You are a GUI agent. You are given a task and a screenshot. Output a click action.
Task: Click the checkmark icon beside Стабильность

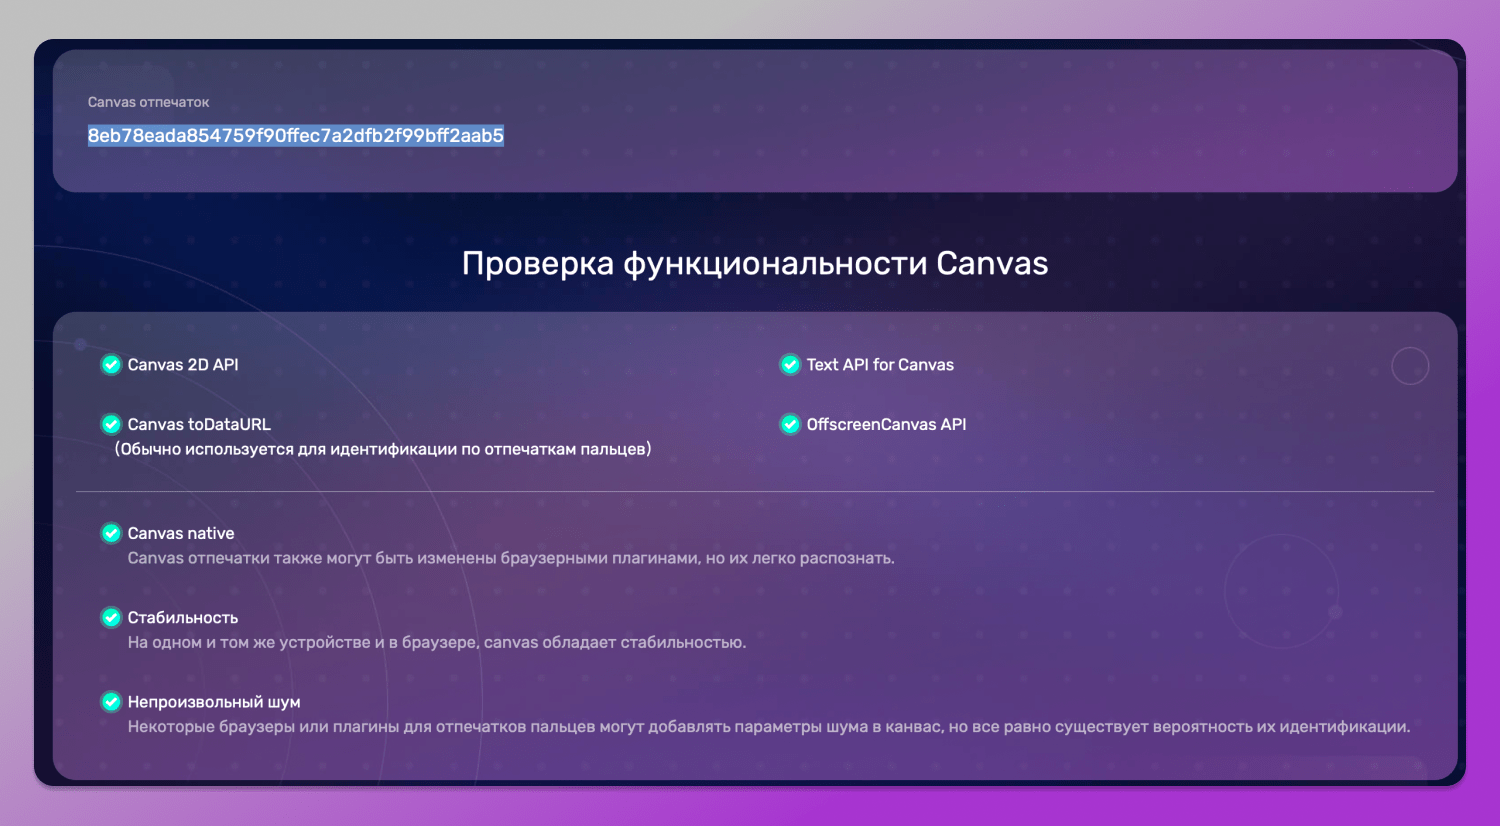[111, 618]
